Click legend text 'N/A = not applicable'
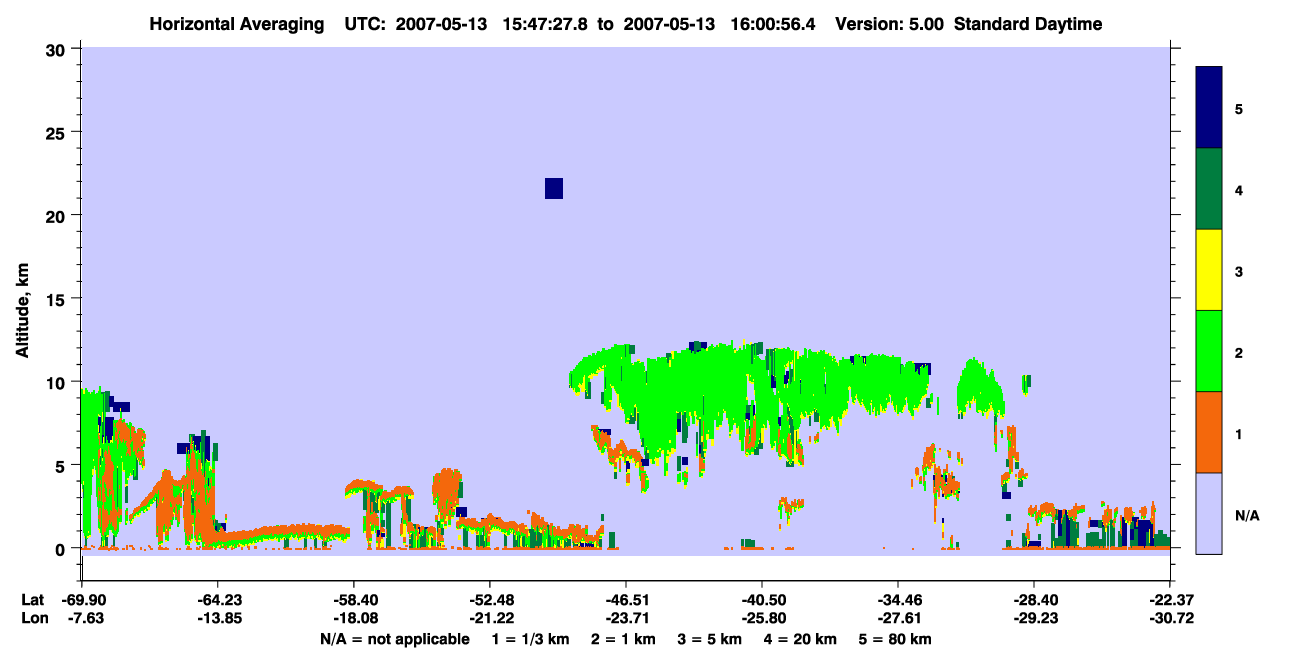This screenshot has width=1300, height=667. tap(394, 639)
